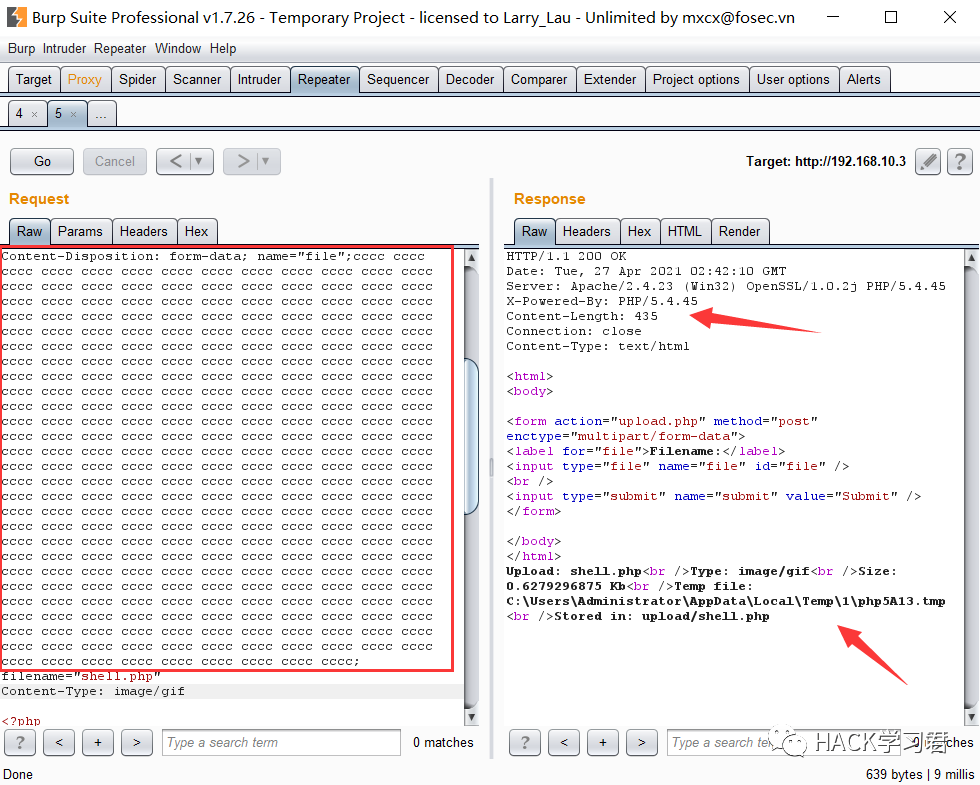Click the Burp Suite logo icon
The width and height of the screenshot is (980, 785).
tap(16, 17)
